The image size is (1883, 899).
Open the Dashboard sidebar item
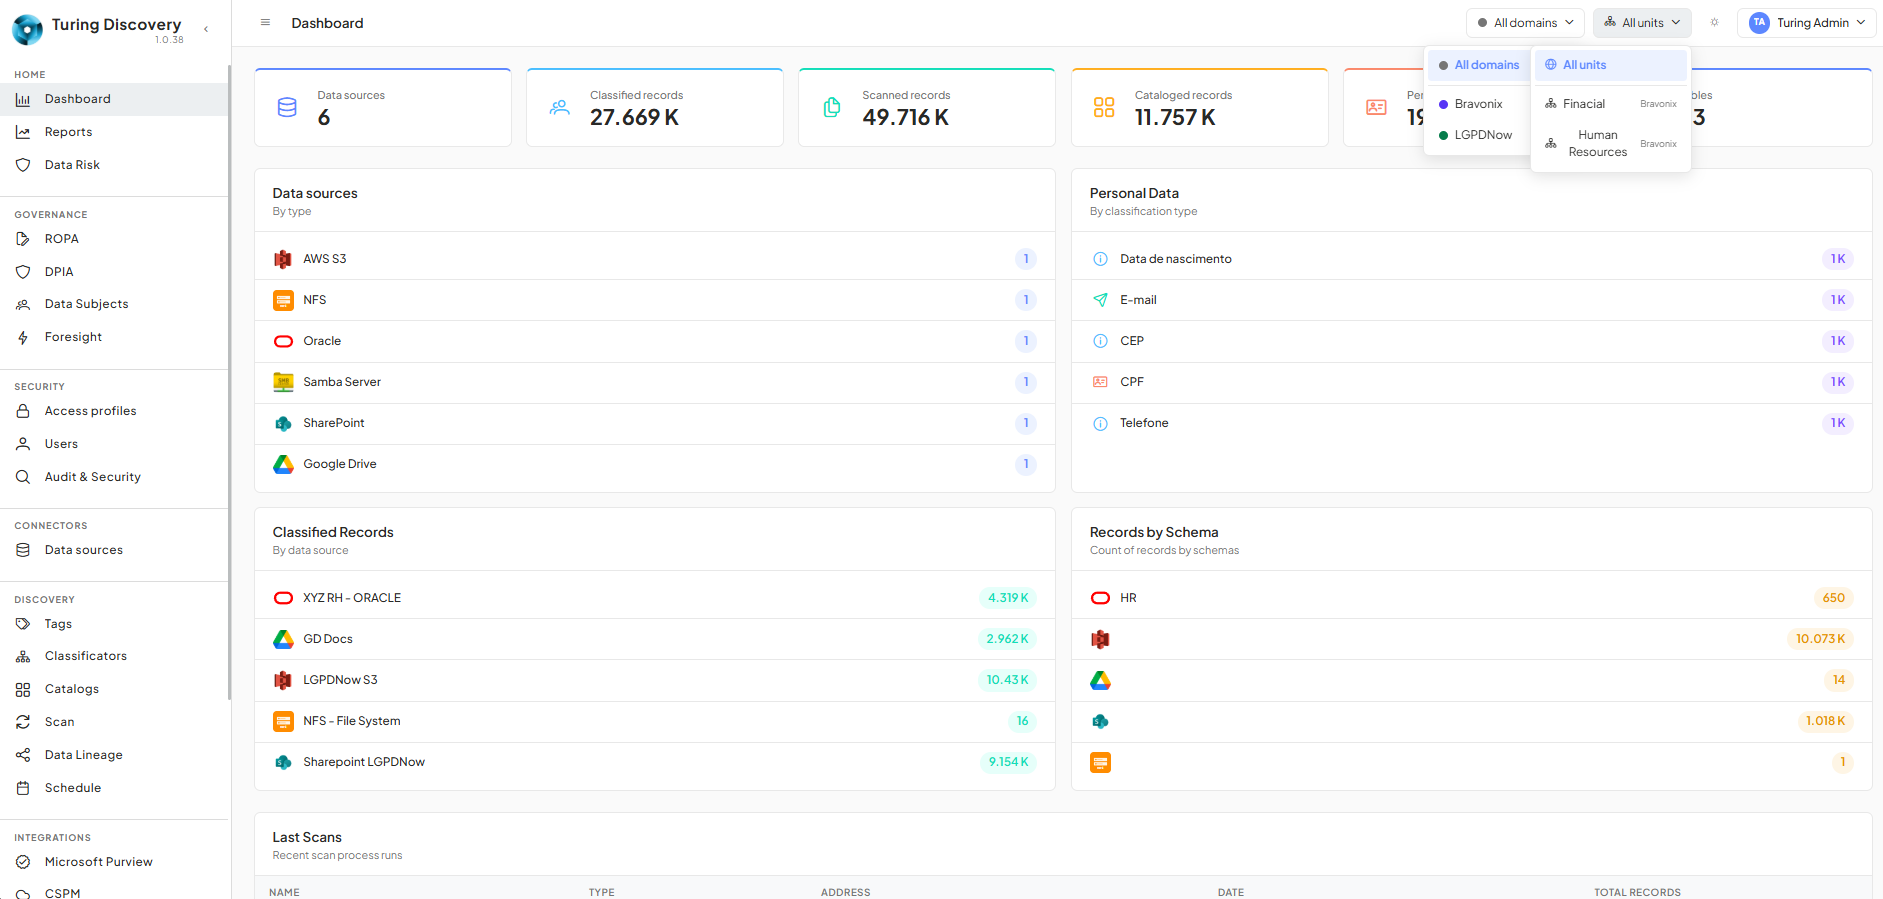click(x=115, y=99)
